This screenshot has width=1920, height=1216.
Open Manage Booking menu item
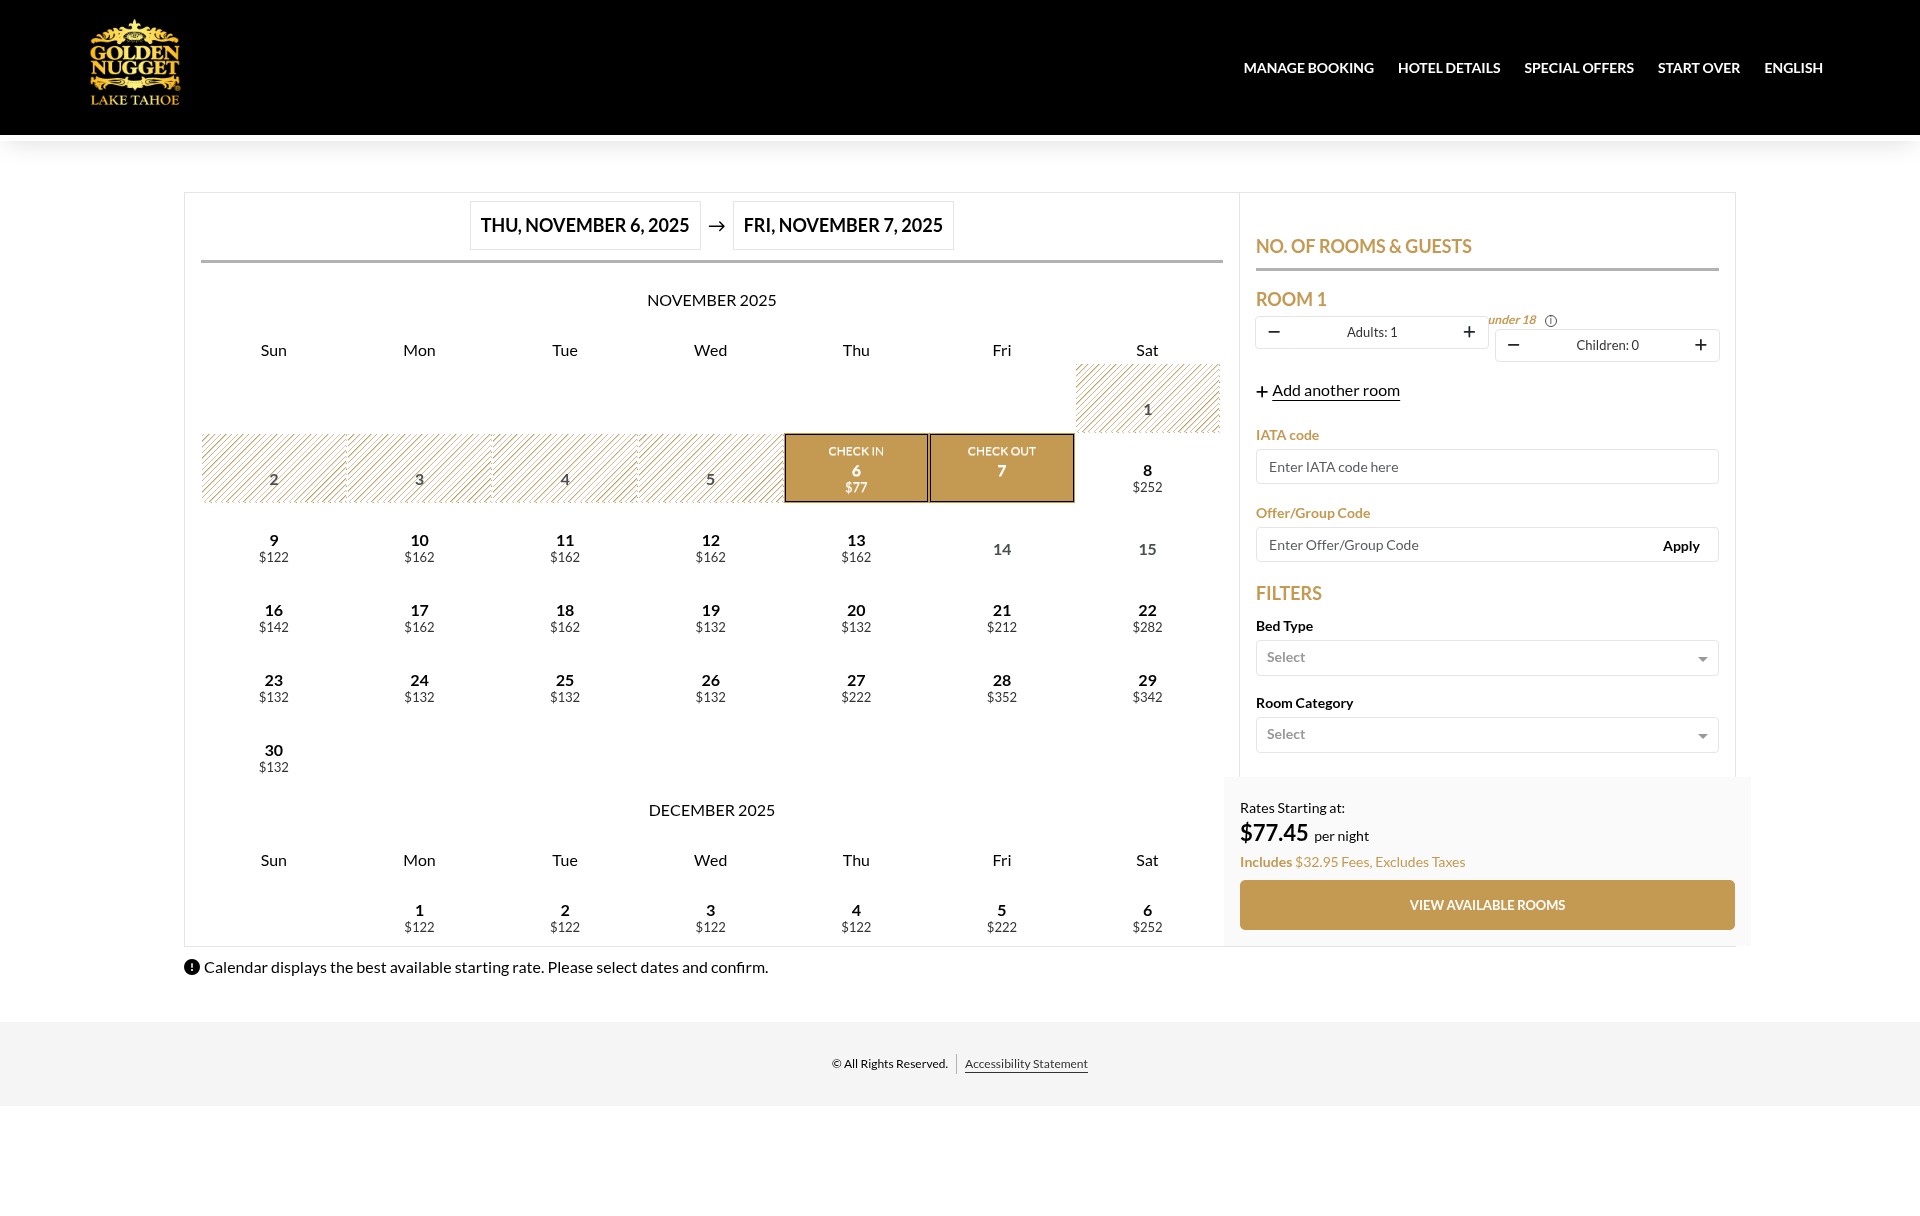pos(1308,68)
